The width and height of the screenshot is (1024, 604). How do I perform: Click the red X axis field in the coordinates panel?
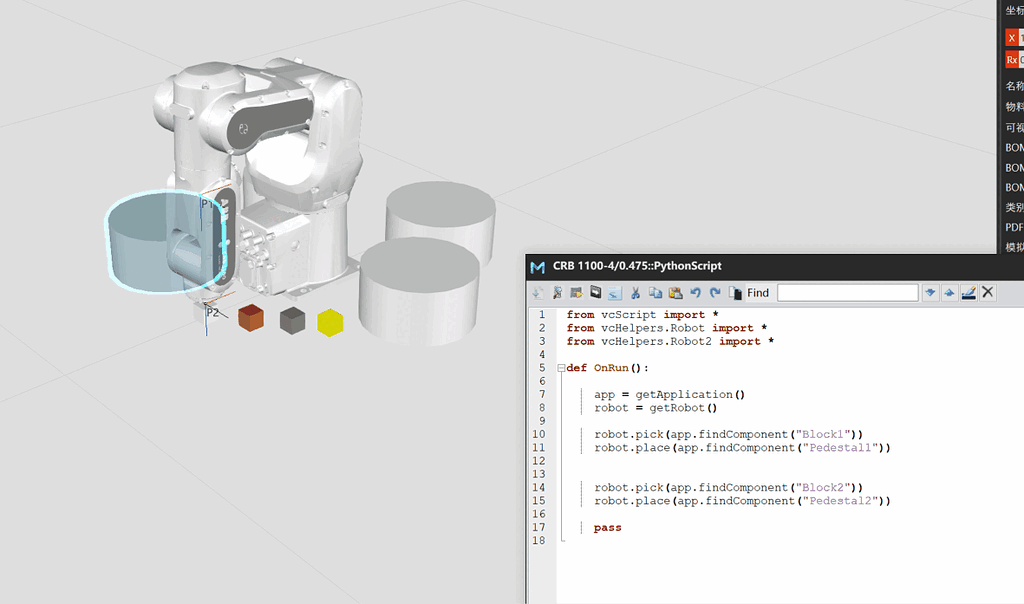(x=1011, y=37)
